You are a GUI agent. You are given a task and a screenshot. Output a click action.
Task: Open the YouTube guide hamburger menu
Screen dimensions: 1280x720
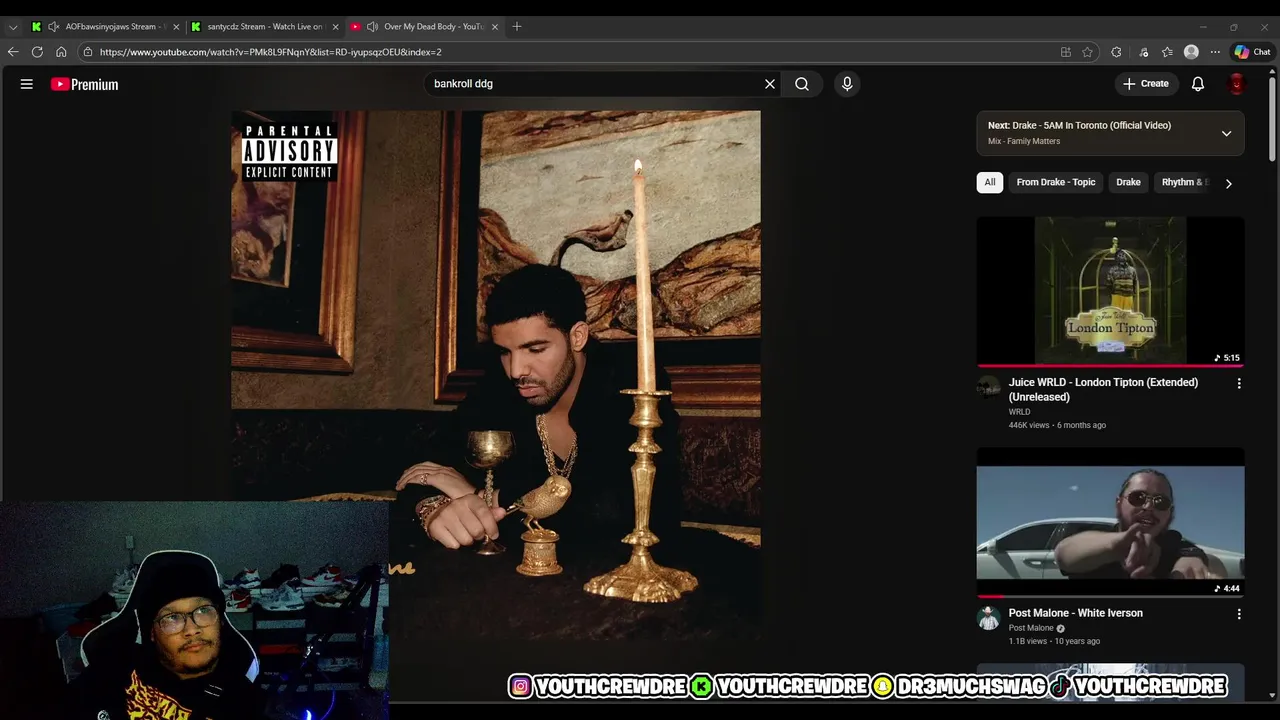click(x=27, y=84)
